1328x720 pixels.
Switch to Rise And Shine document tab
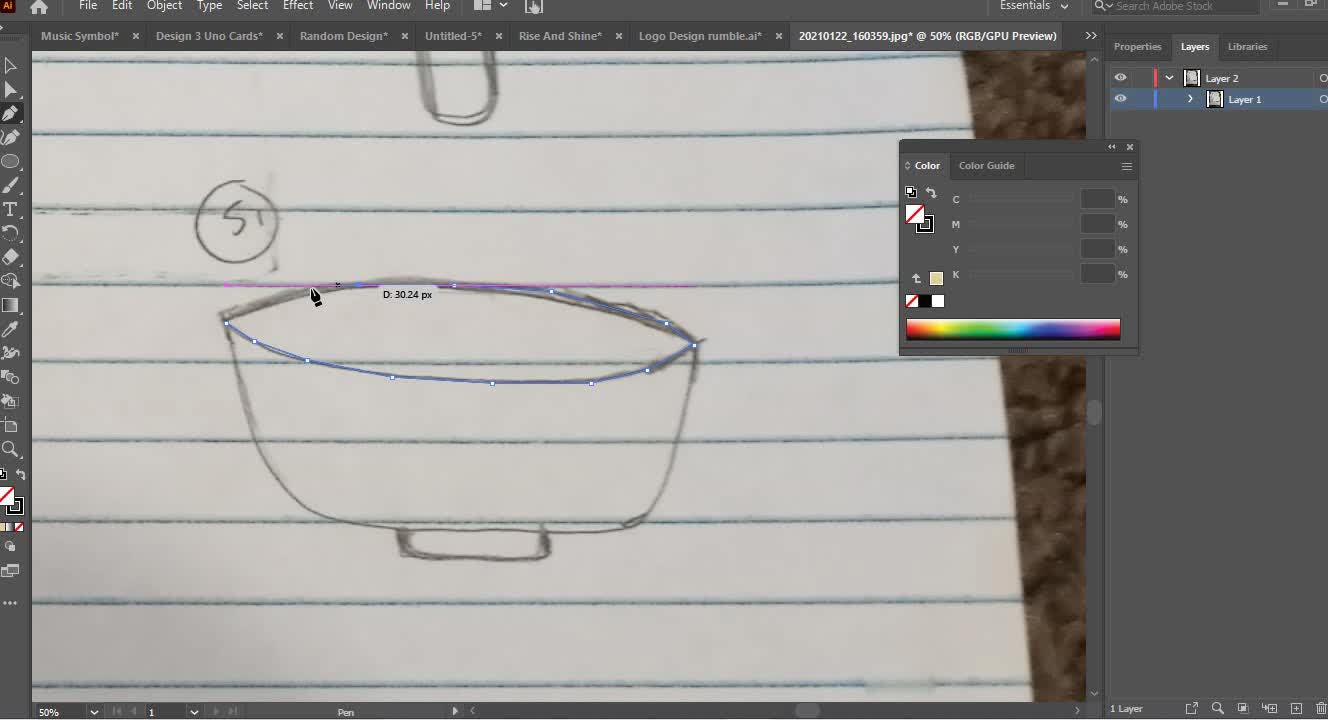tap(560, 36)
